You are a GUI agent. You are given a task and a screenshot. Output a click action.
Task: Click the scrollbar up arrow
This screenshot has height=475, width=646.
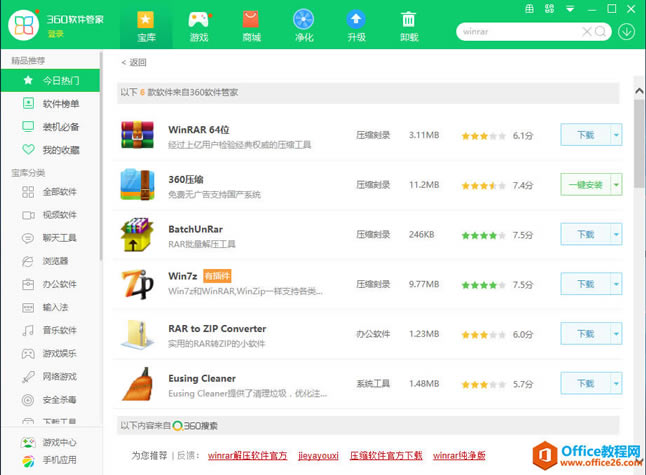click(x=639, y=91)
